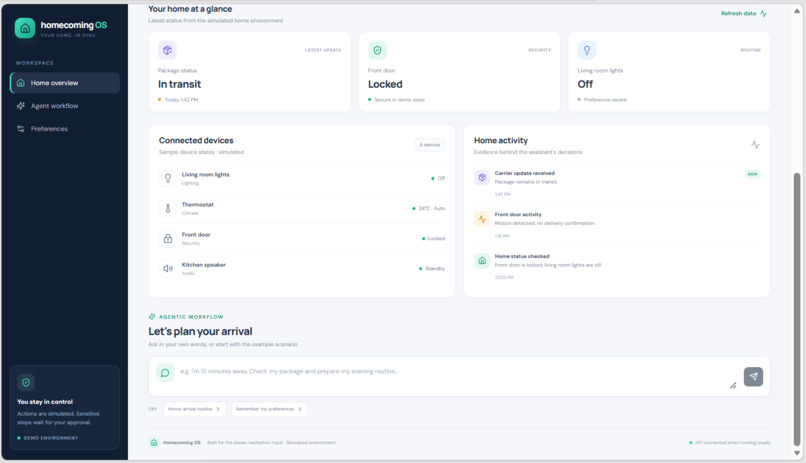Viewport: 806px width, 463px height.
Task: Click the Thermostat thermometer icon
Action: click(x=168, y=208)
